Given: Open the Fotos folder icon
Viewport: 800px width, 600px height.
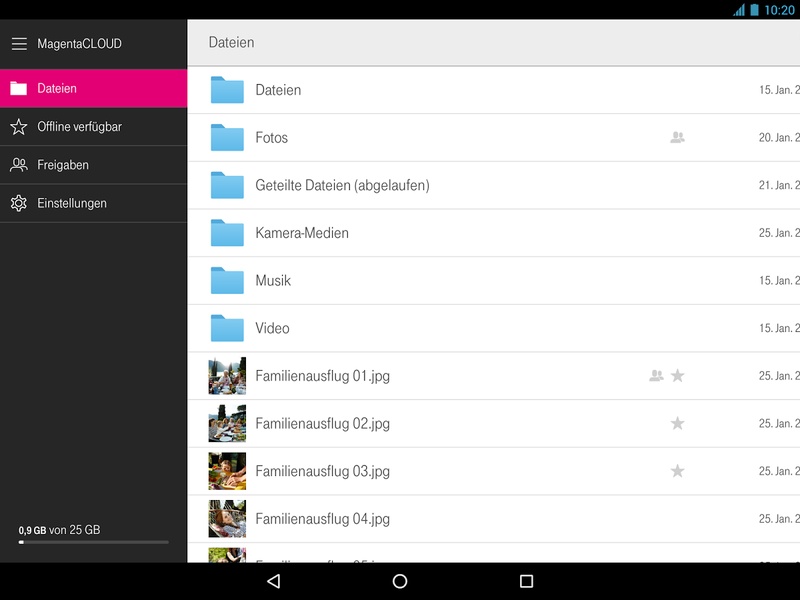Looking at the screenshot, I should [227, 137].
